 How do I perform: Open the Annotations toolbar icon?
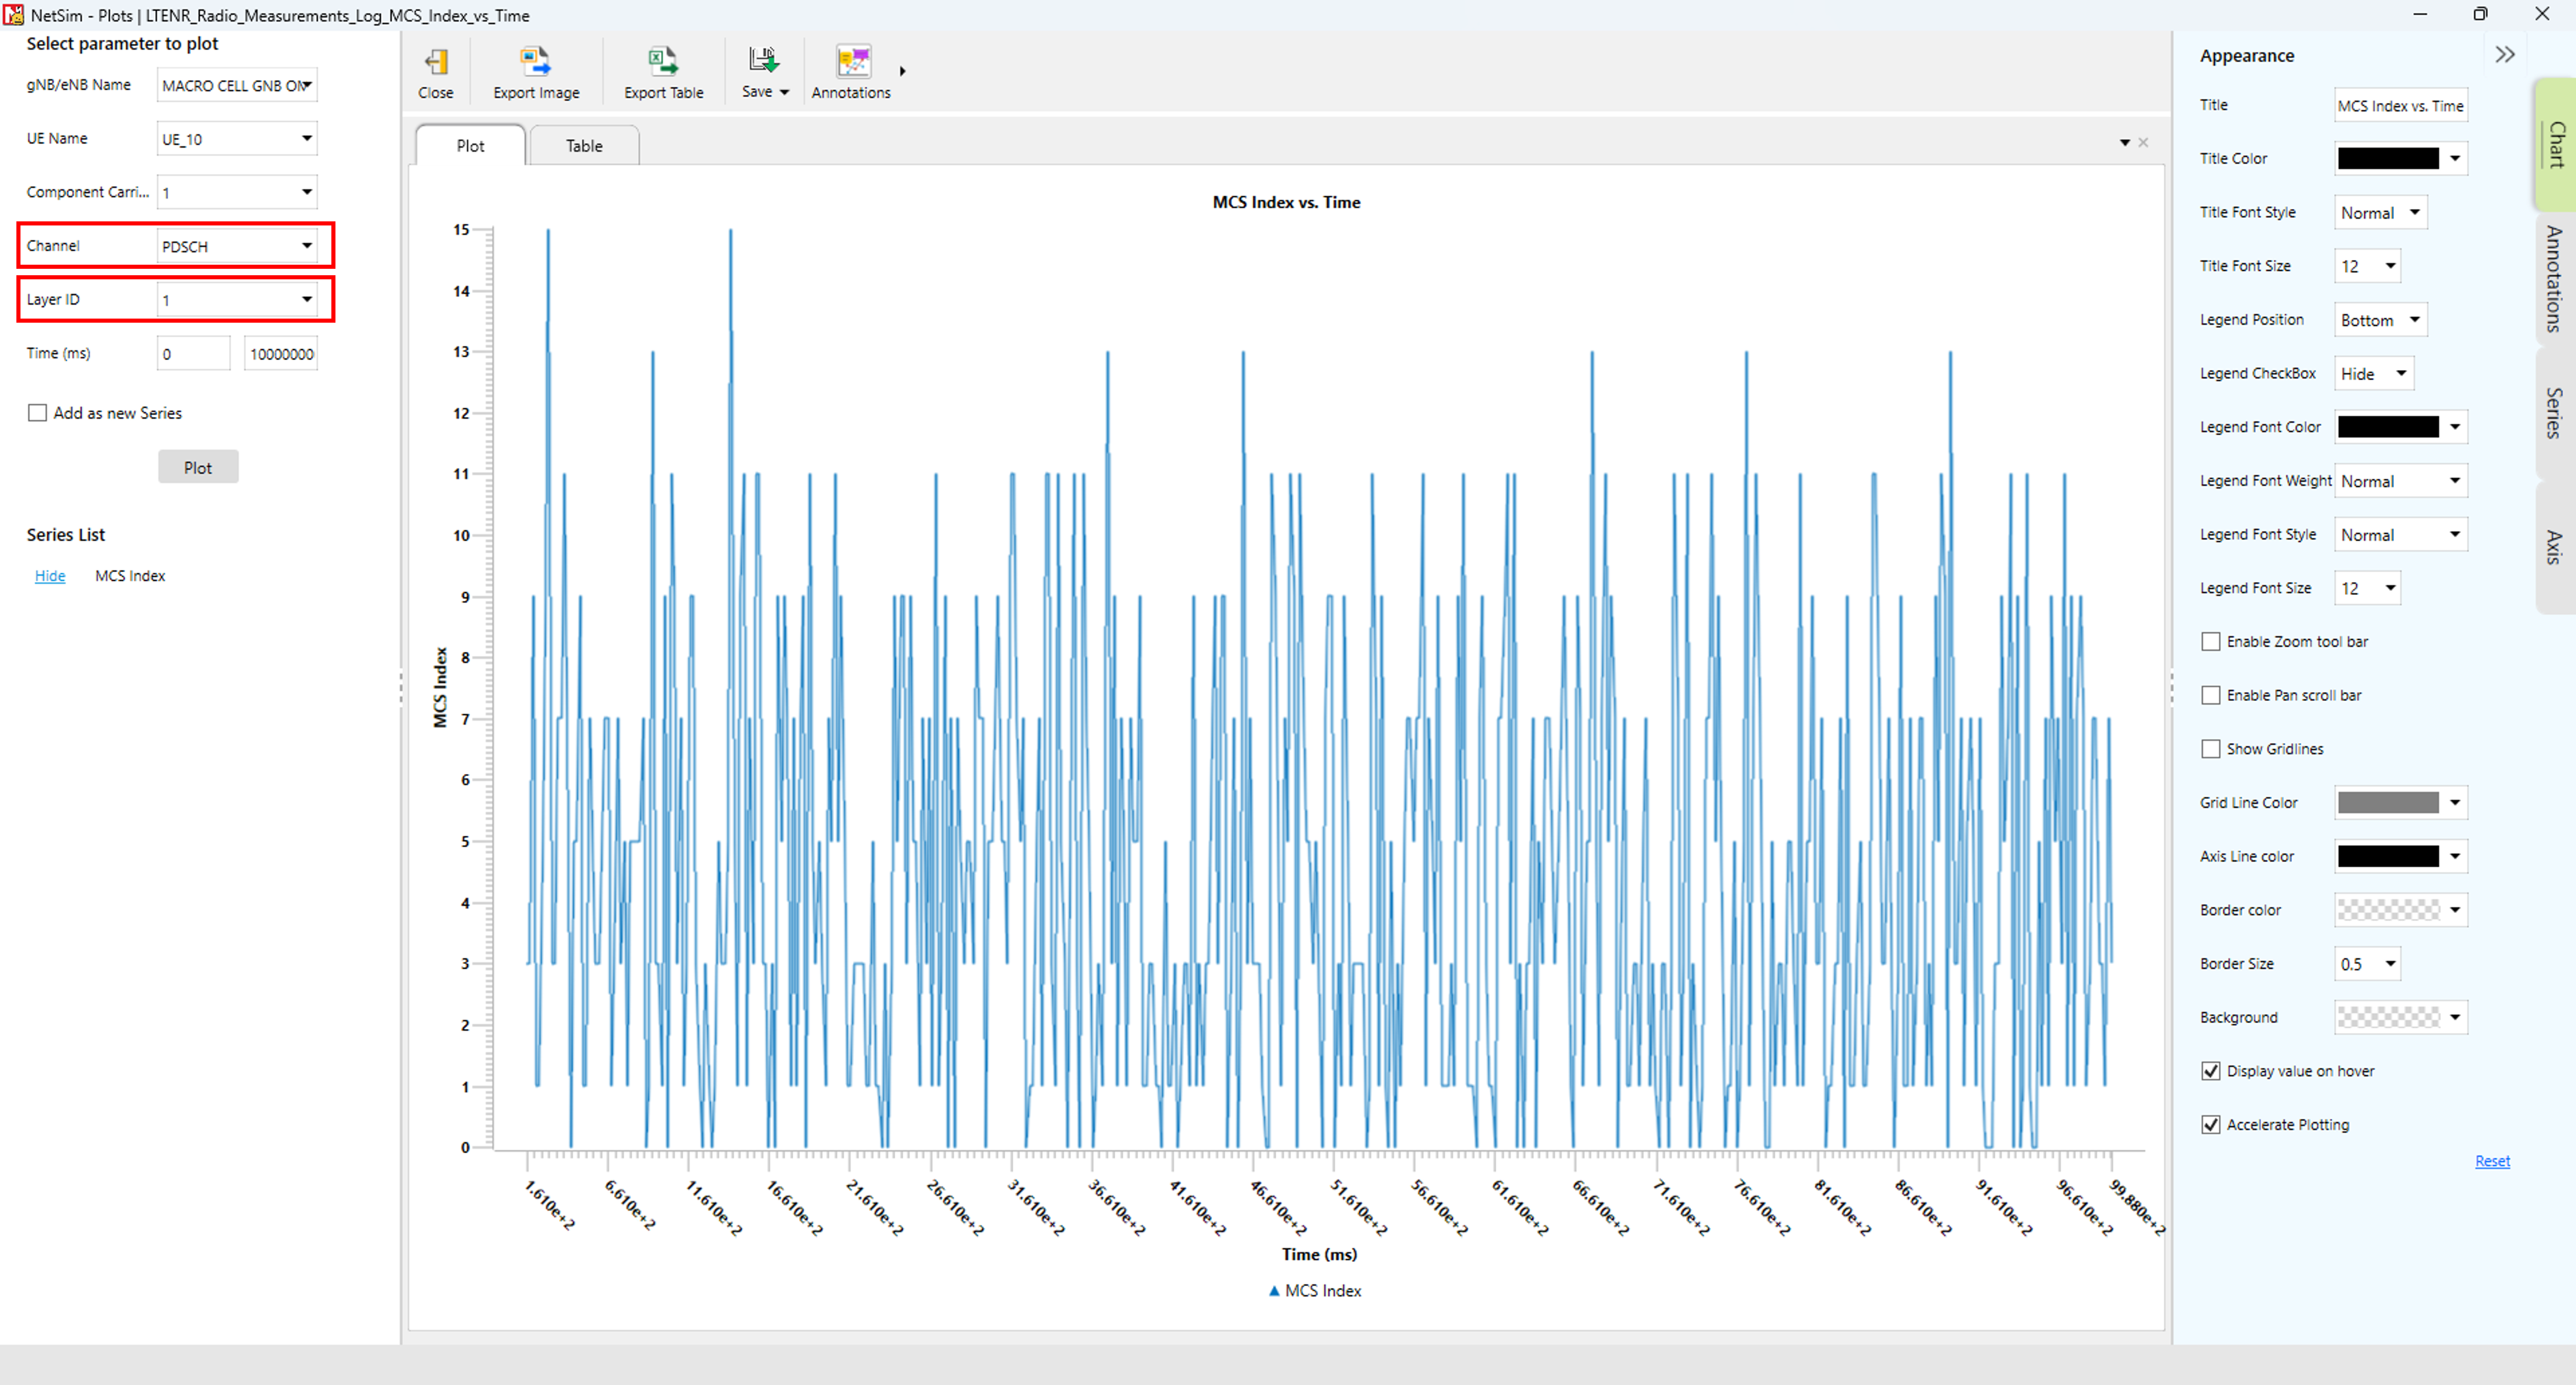(x=852, y=62)
